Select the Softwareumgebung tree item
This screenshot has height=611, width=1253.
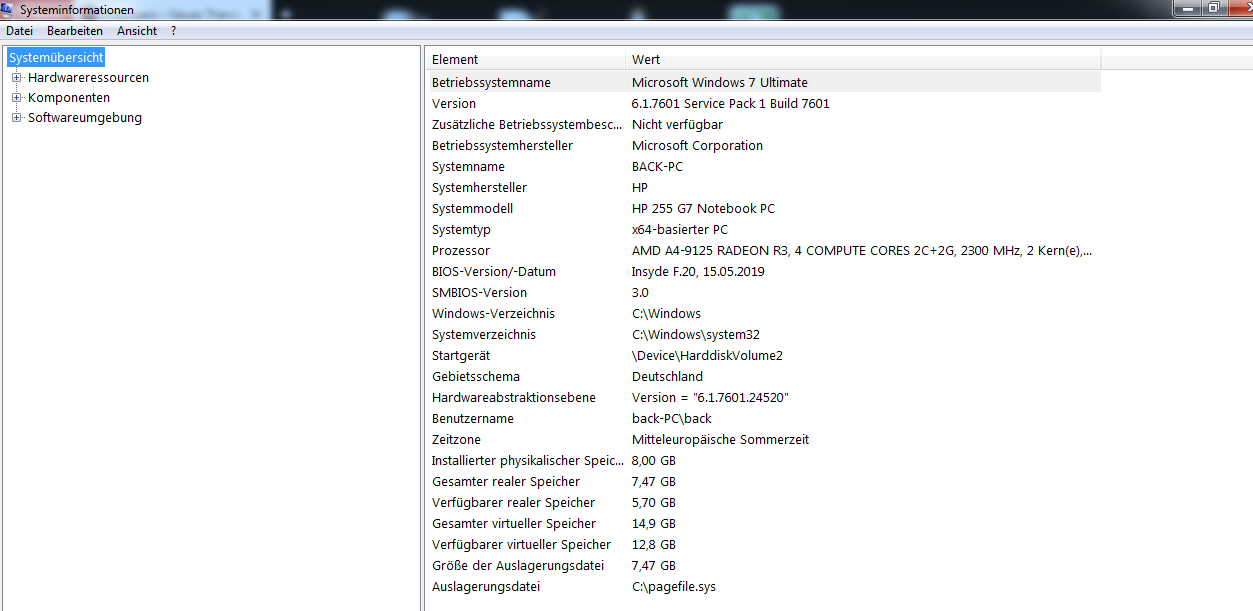pos(85,118)
